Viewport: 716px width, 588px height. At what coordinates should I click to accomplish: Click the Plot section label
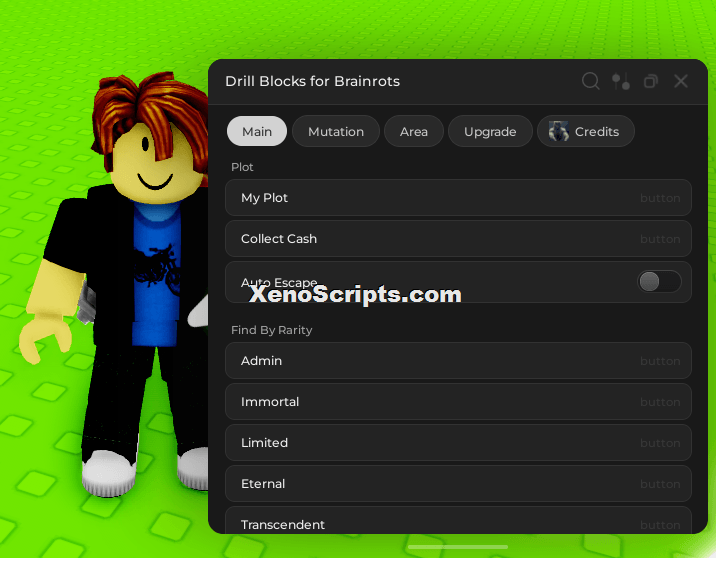coord(242,167)
